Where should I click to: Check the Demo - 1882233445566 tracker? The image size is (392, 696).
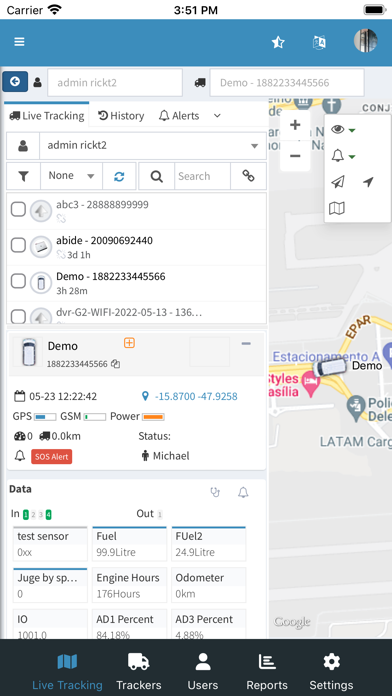coord(18,281)
